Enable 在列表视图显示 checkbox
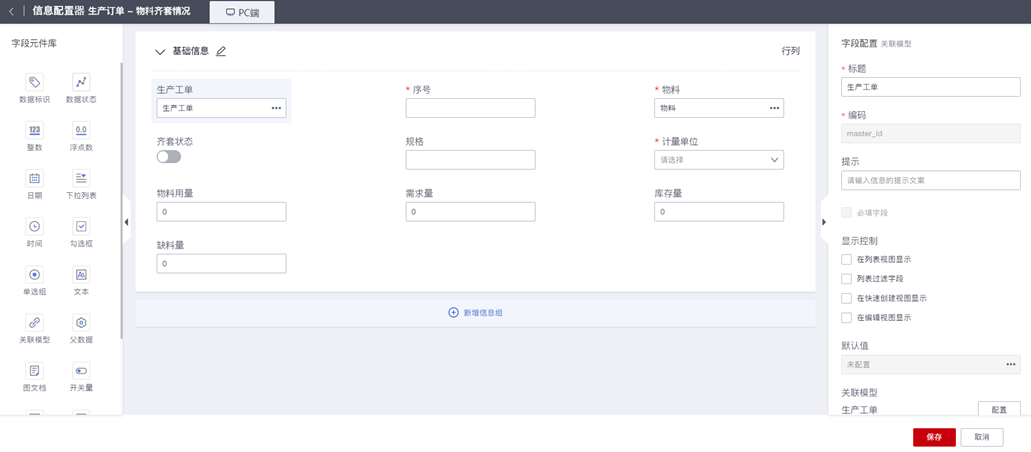The height and width of the screenshot is (452, 1031). click(x=847, y=259)
